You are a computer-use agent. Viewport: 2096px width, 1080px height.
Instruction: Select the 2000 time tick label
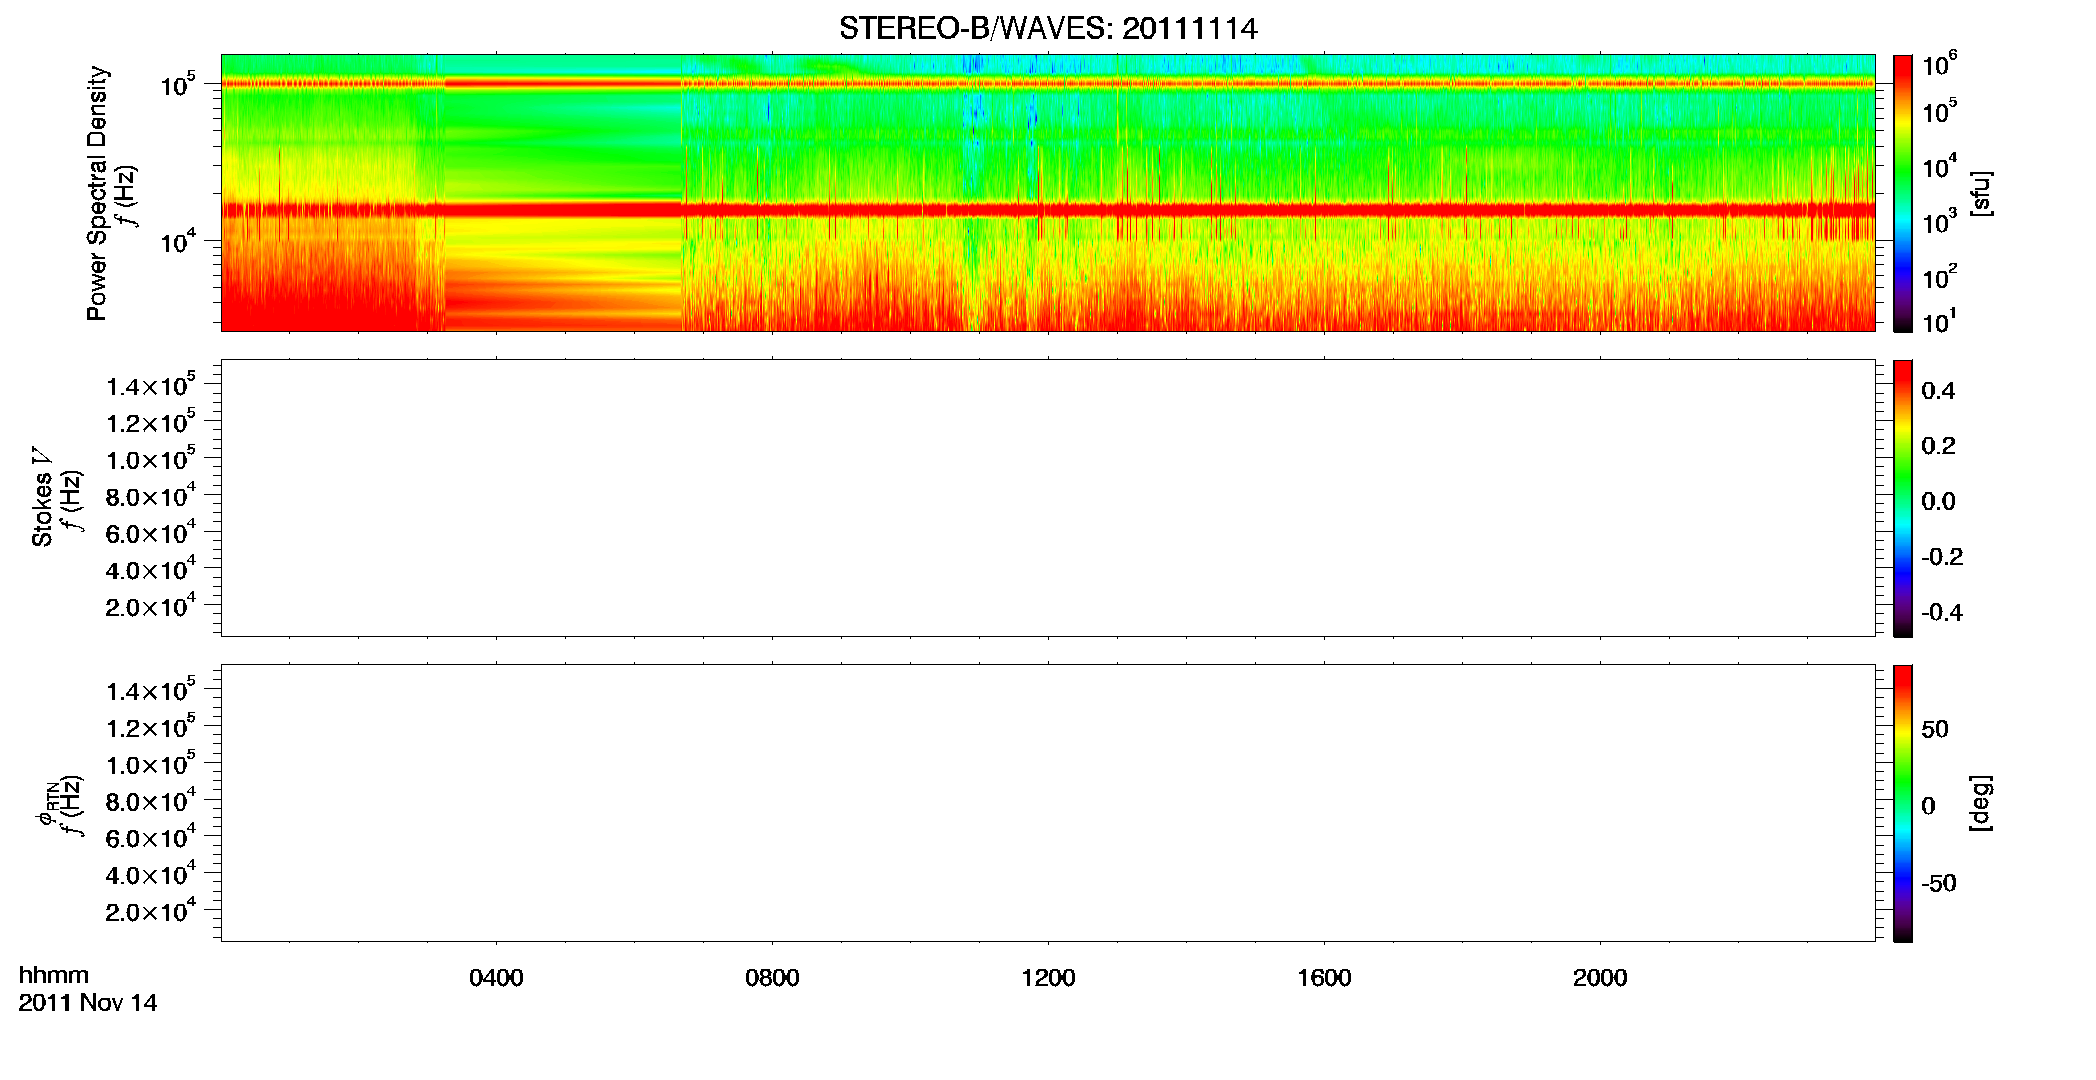tap(1600, 978)
